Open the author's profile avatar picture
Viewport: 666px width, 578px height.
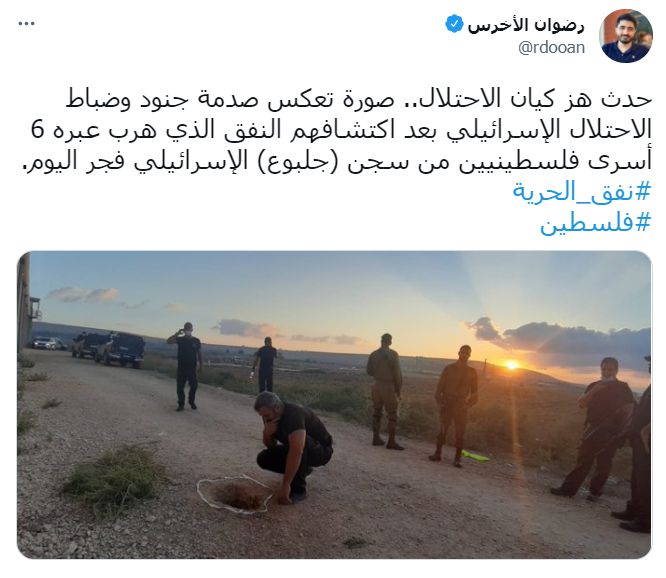pos(626,36)
